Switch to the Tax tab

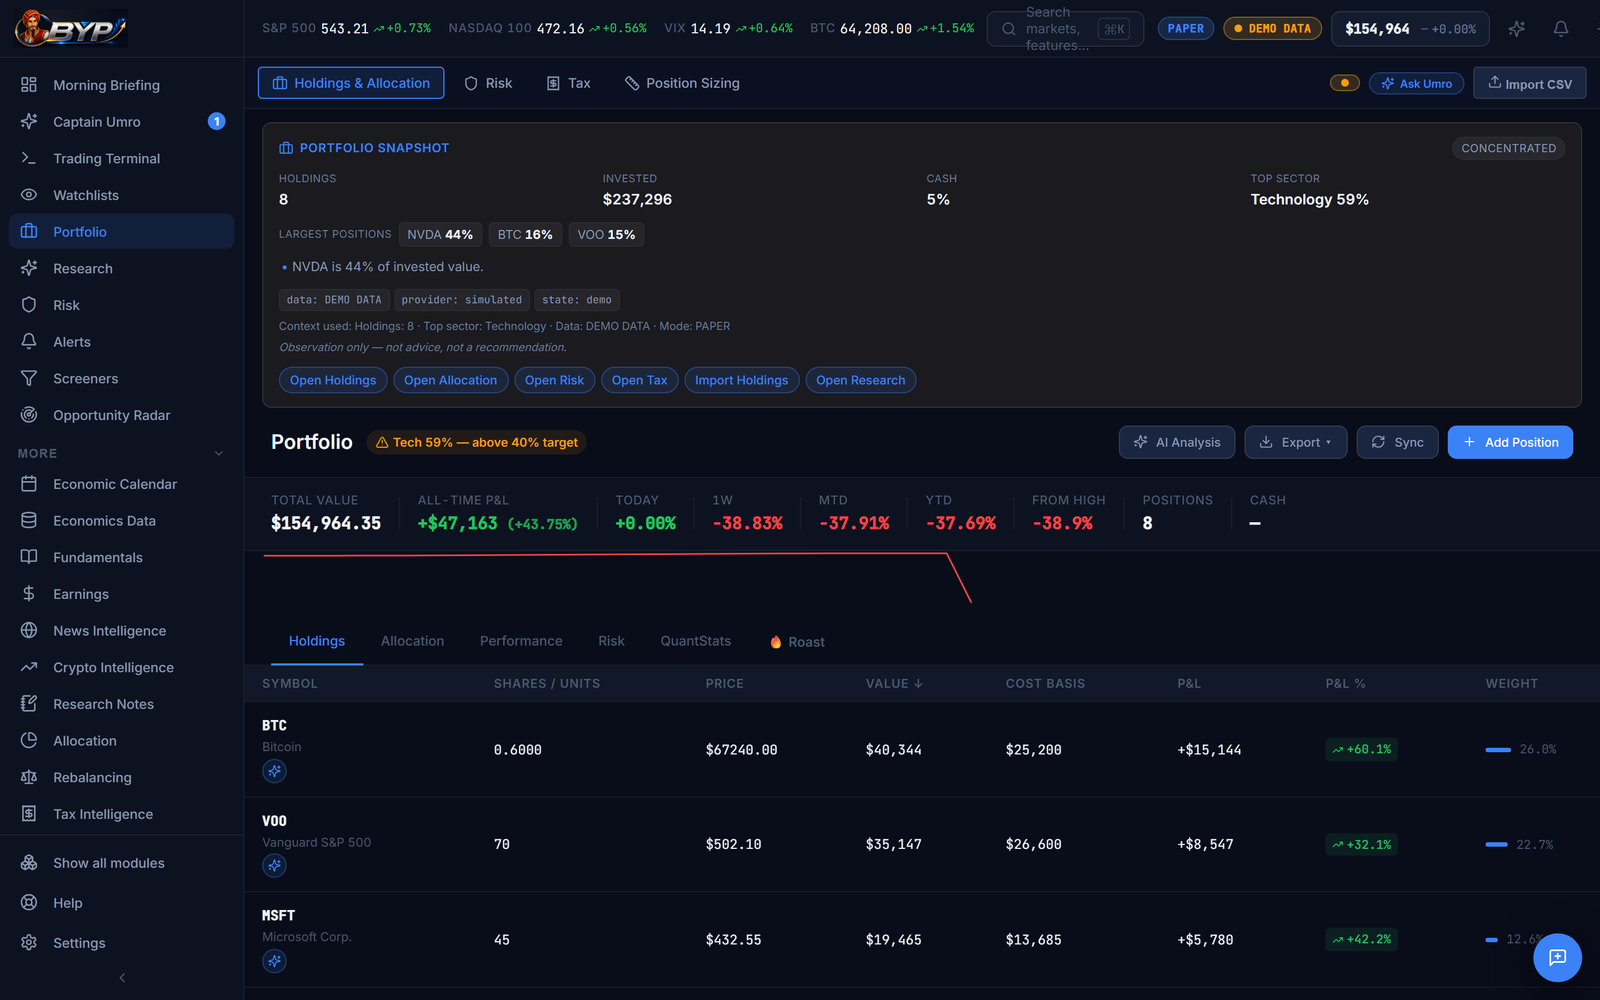(568, 83)
